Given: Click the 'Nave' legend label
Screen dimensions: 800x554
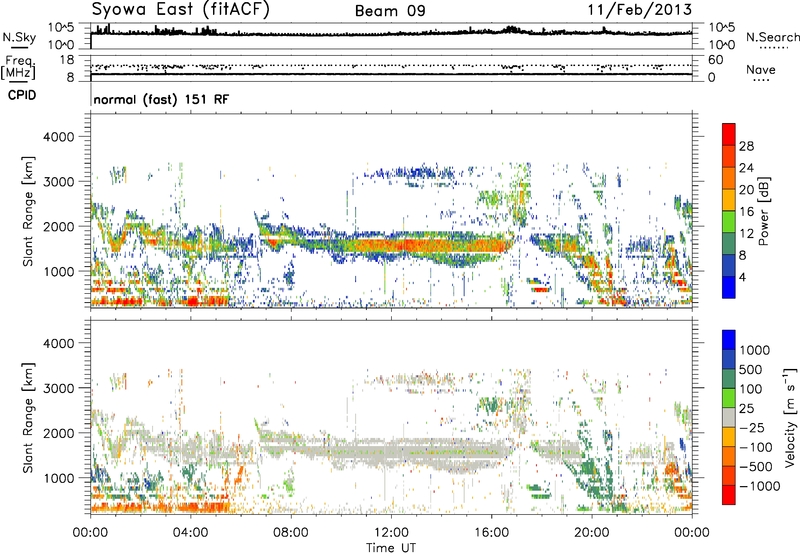Looking at the screenshot, I should pos(761,70).
